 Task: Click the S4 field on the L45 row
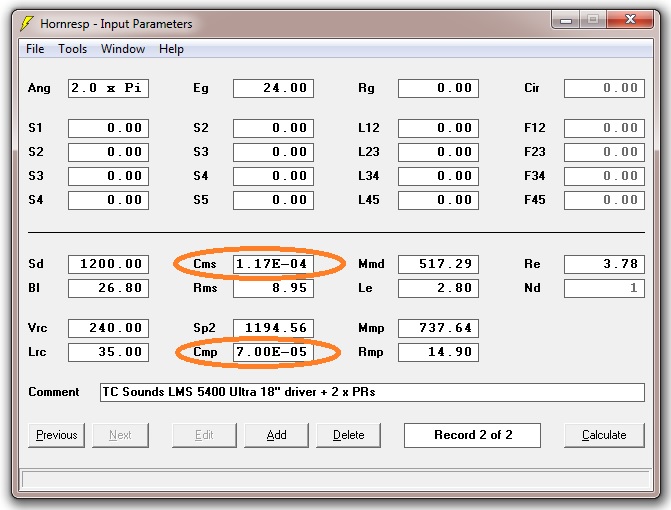point(108,200)
